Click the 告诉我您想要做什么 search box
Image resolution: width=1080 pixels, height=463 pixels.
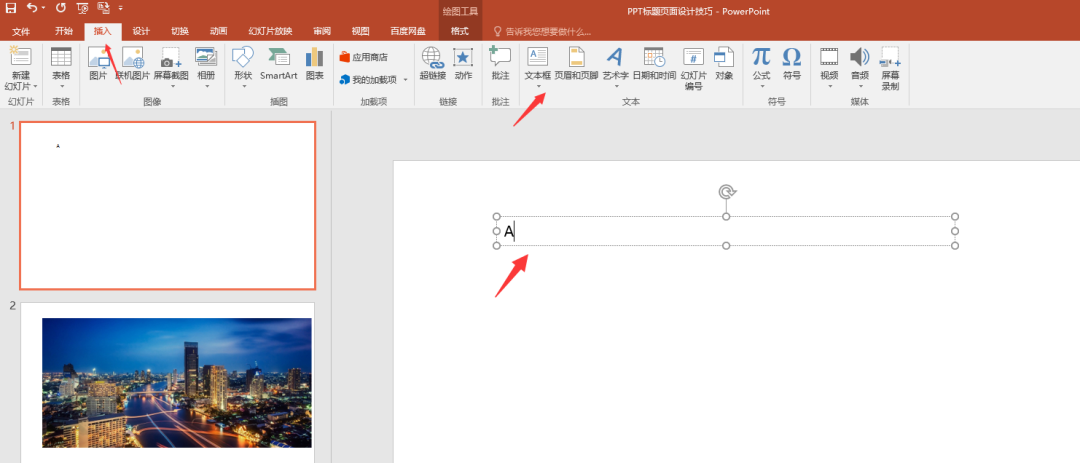(548, 31)
